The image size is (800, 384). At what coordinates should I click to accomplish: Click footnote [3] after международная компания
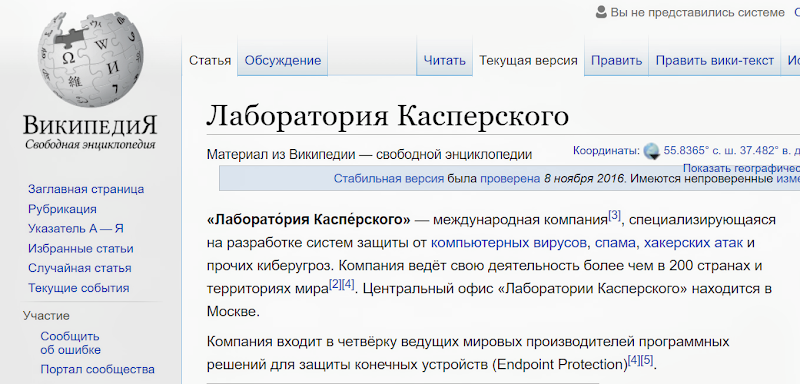pos(614,216)
